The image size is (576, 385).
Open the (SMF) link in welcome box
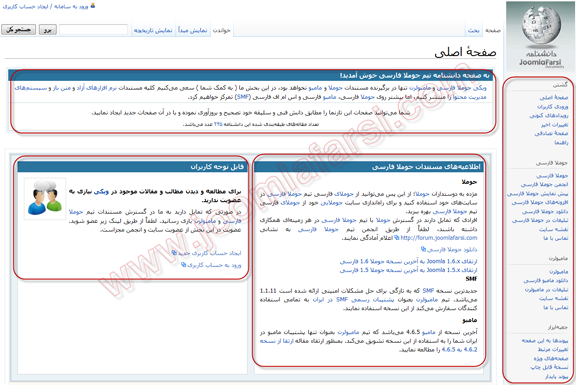click(243, 97)
